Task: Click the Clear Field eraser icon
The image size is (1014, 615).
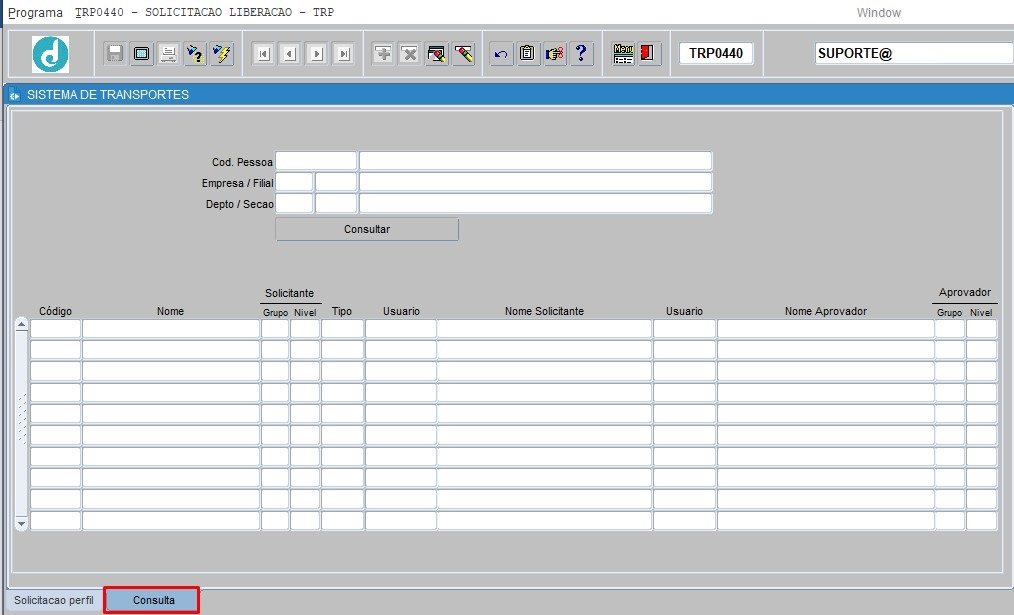Action: click(x=464, y=53)
